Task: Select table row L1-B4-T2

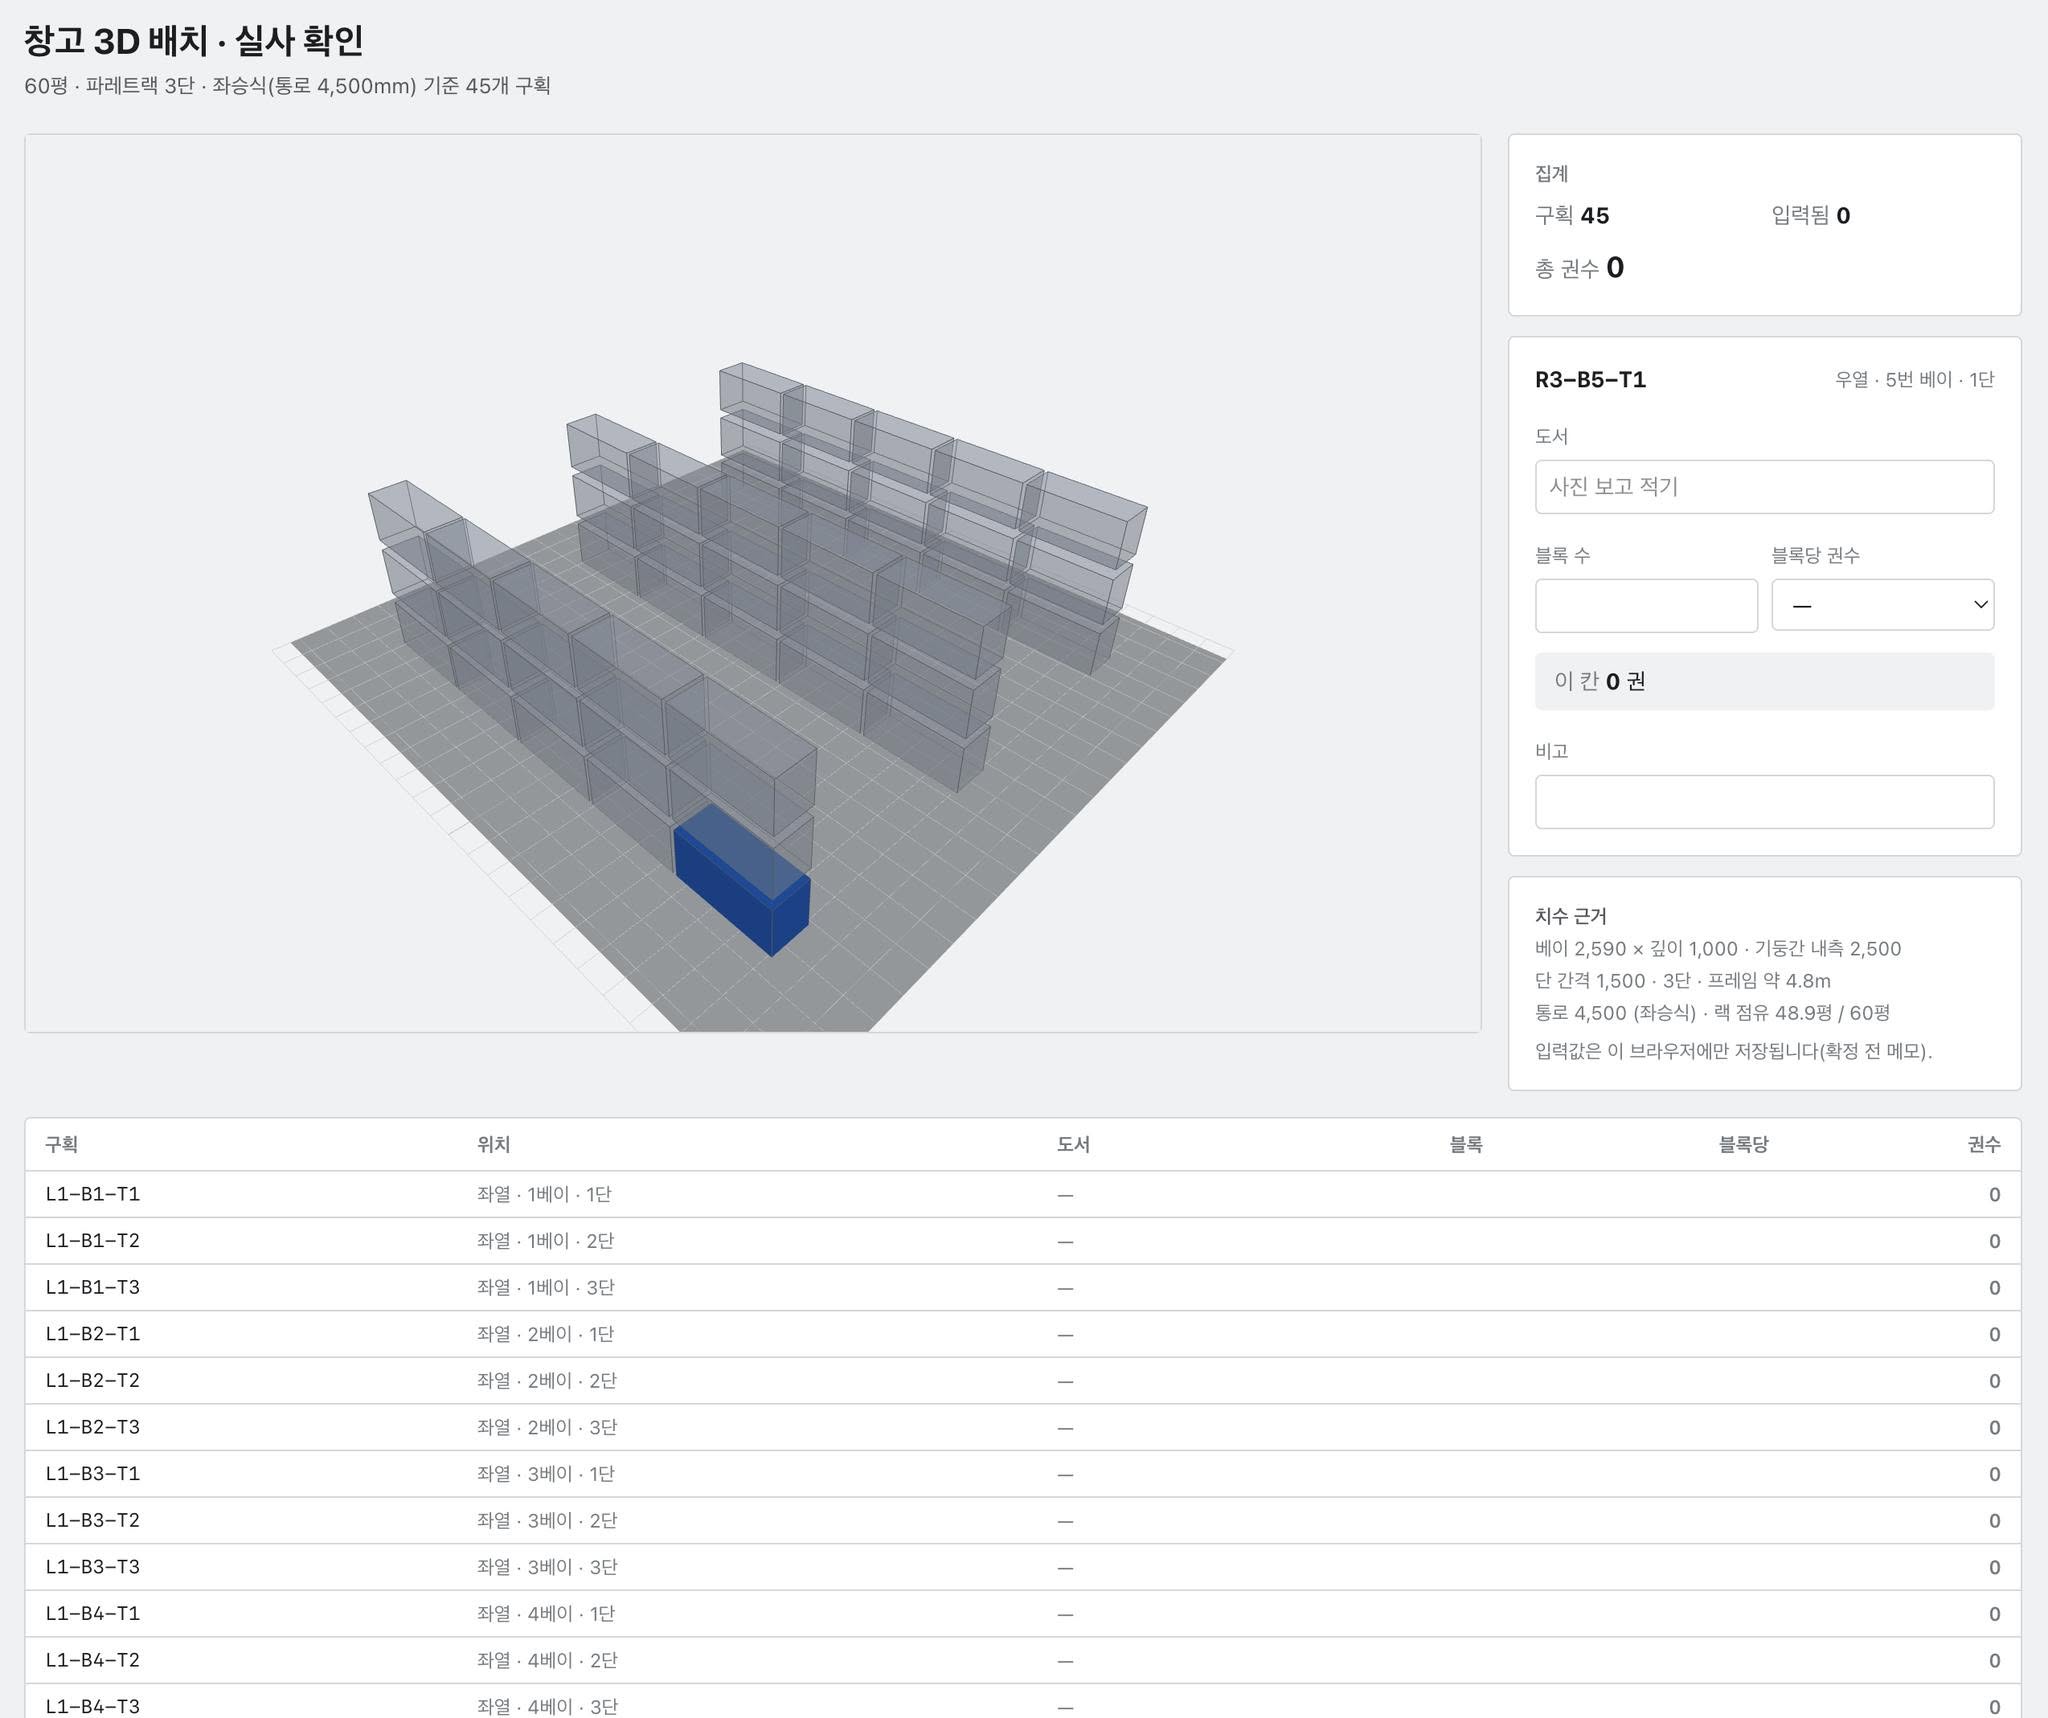Action: point(1022,1661)
